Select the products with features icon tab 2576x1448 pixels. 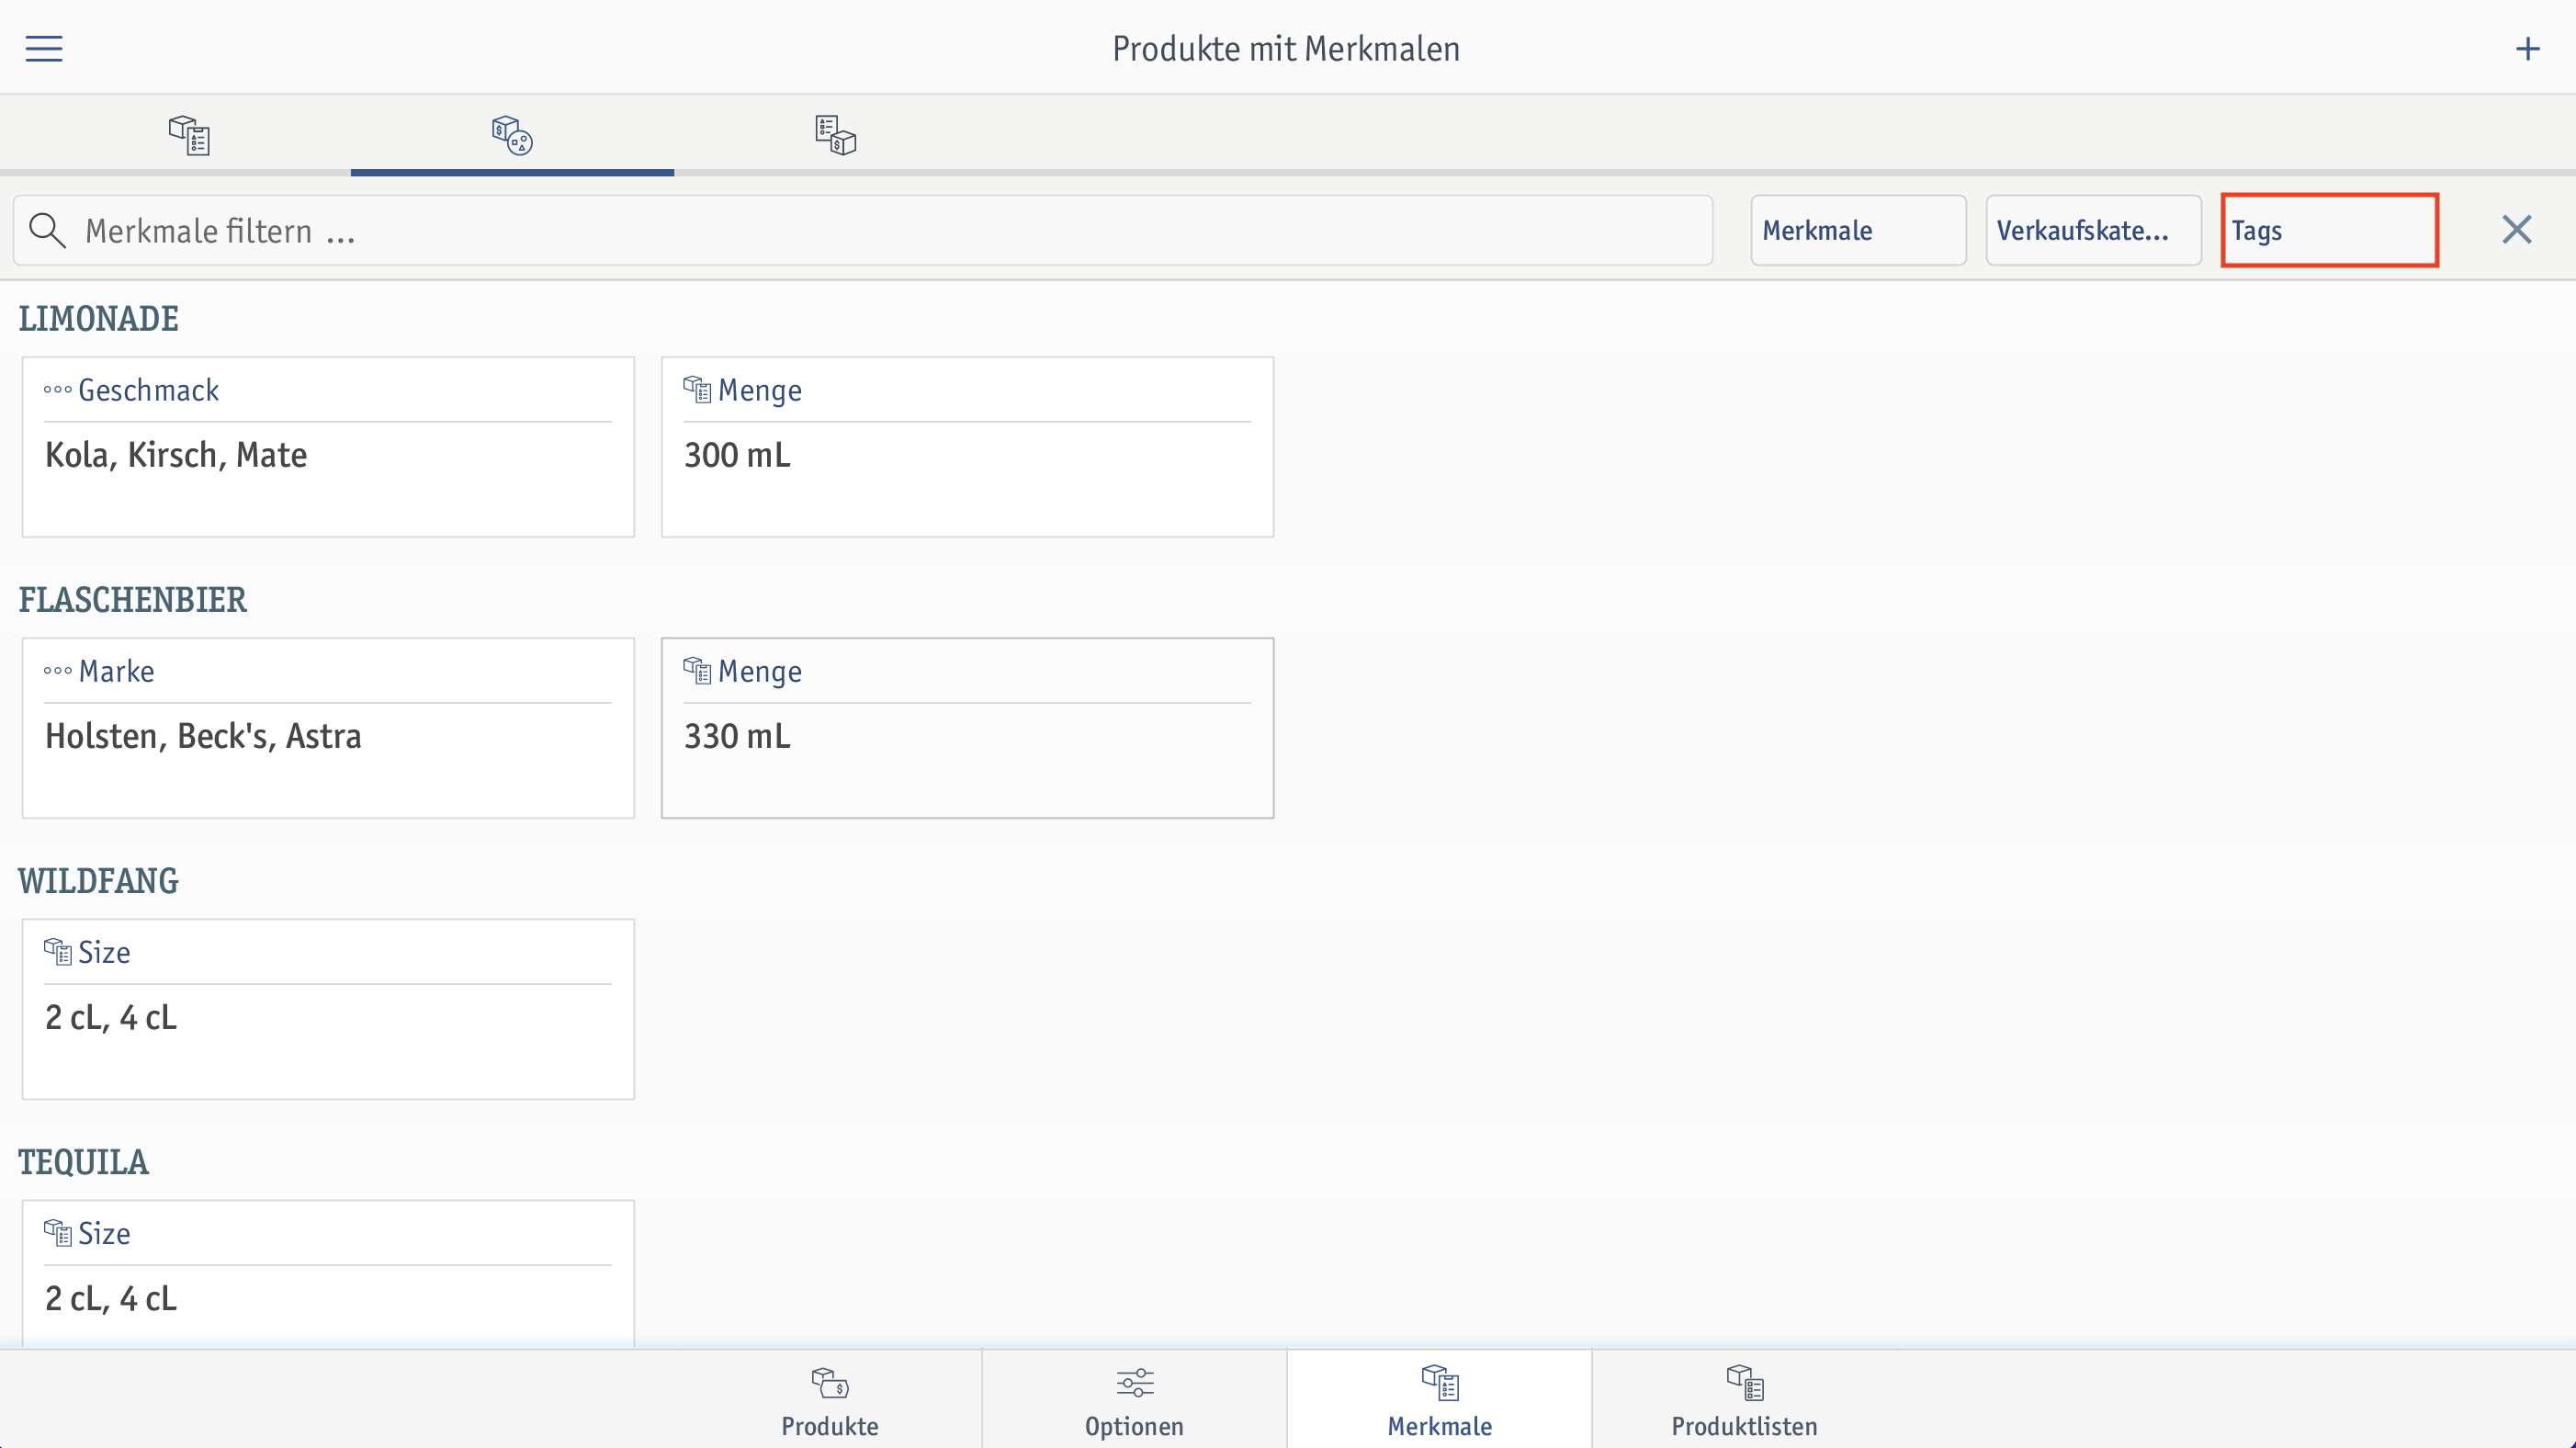512,135
